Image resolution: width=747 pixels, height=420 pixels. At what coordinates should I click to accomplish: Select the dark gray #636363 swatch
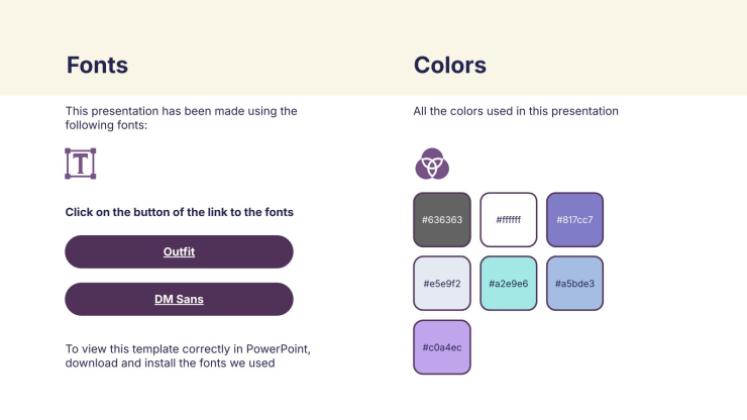coord(441,219)
